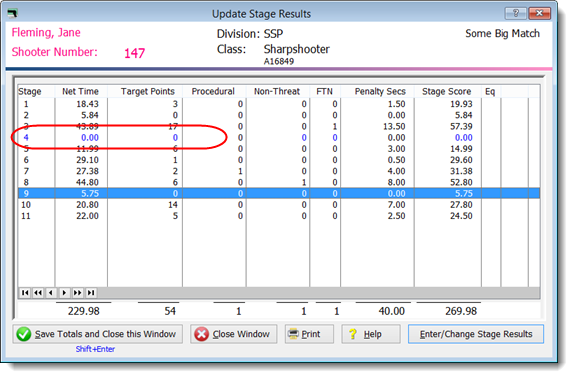This screenshot has height=378, width=573.
Task: Click the Procedural column header
Action: 214,92
